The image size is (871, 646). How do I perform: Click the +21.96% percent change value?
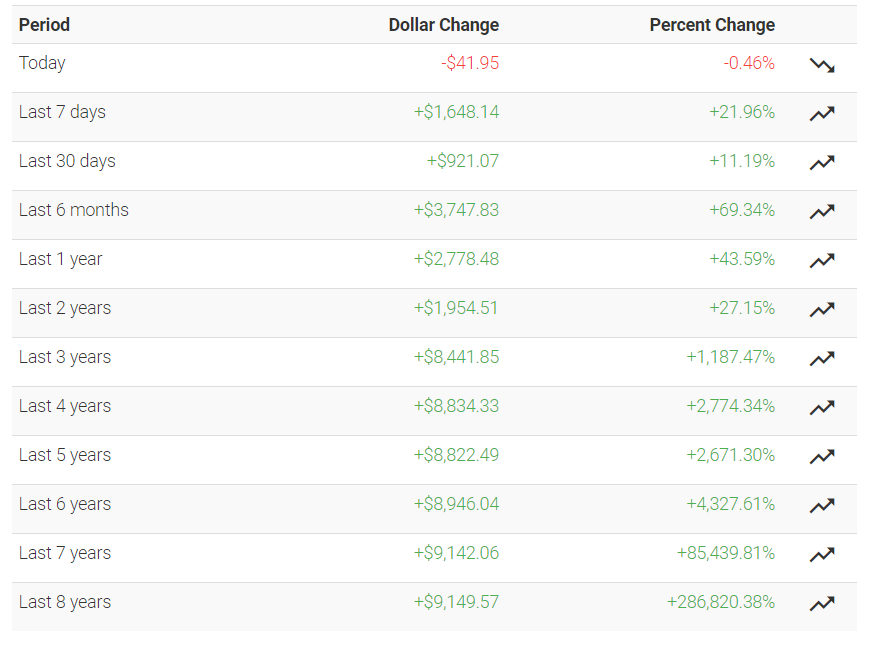(x=742, y=112)
